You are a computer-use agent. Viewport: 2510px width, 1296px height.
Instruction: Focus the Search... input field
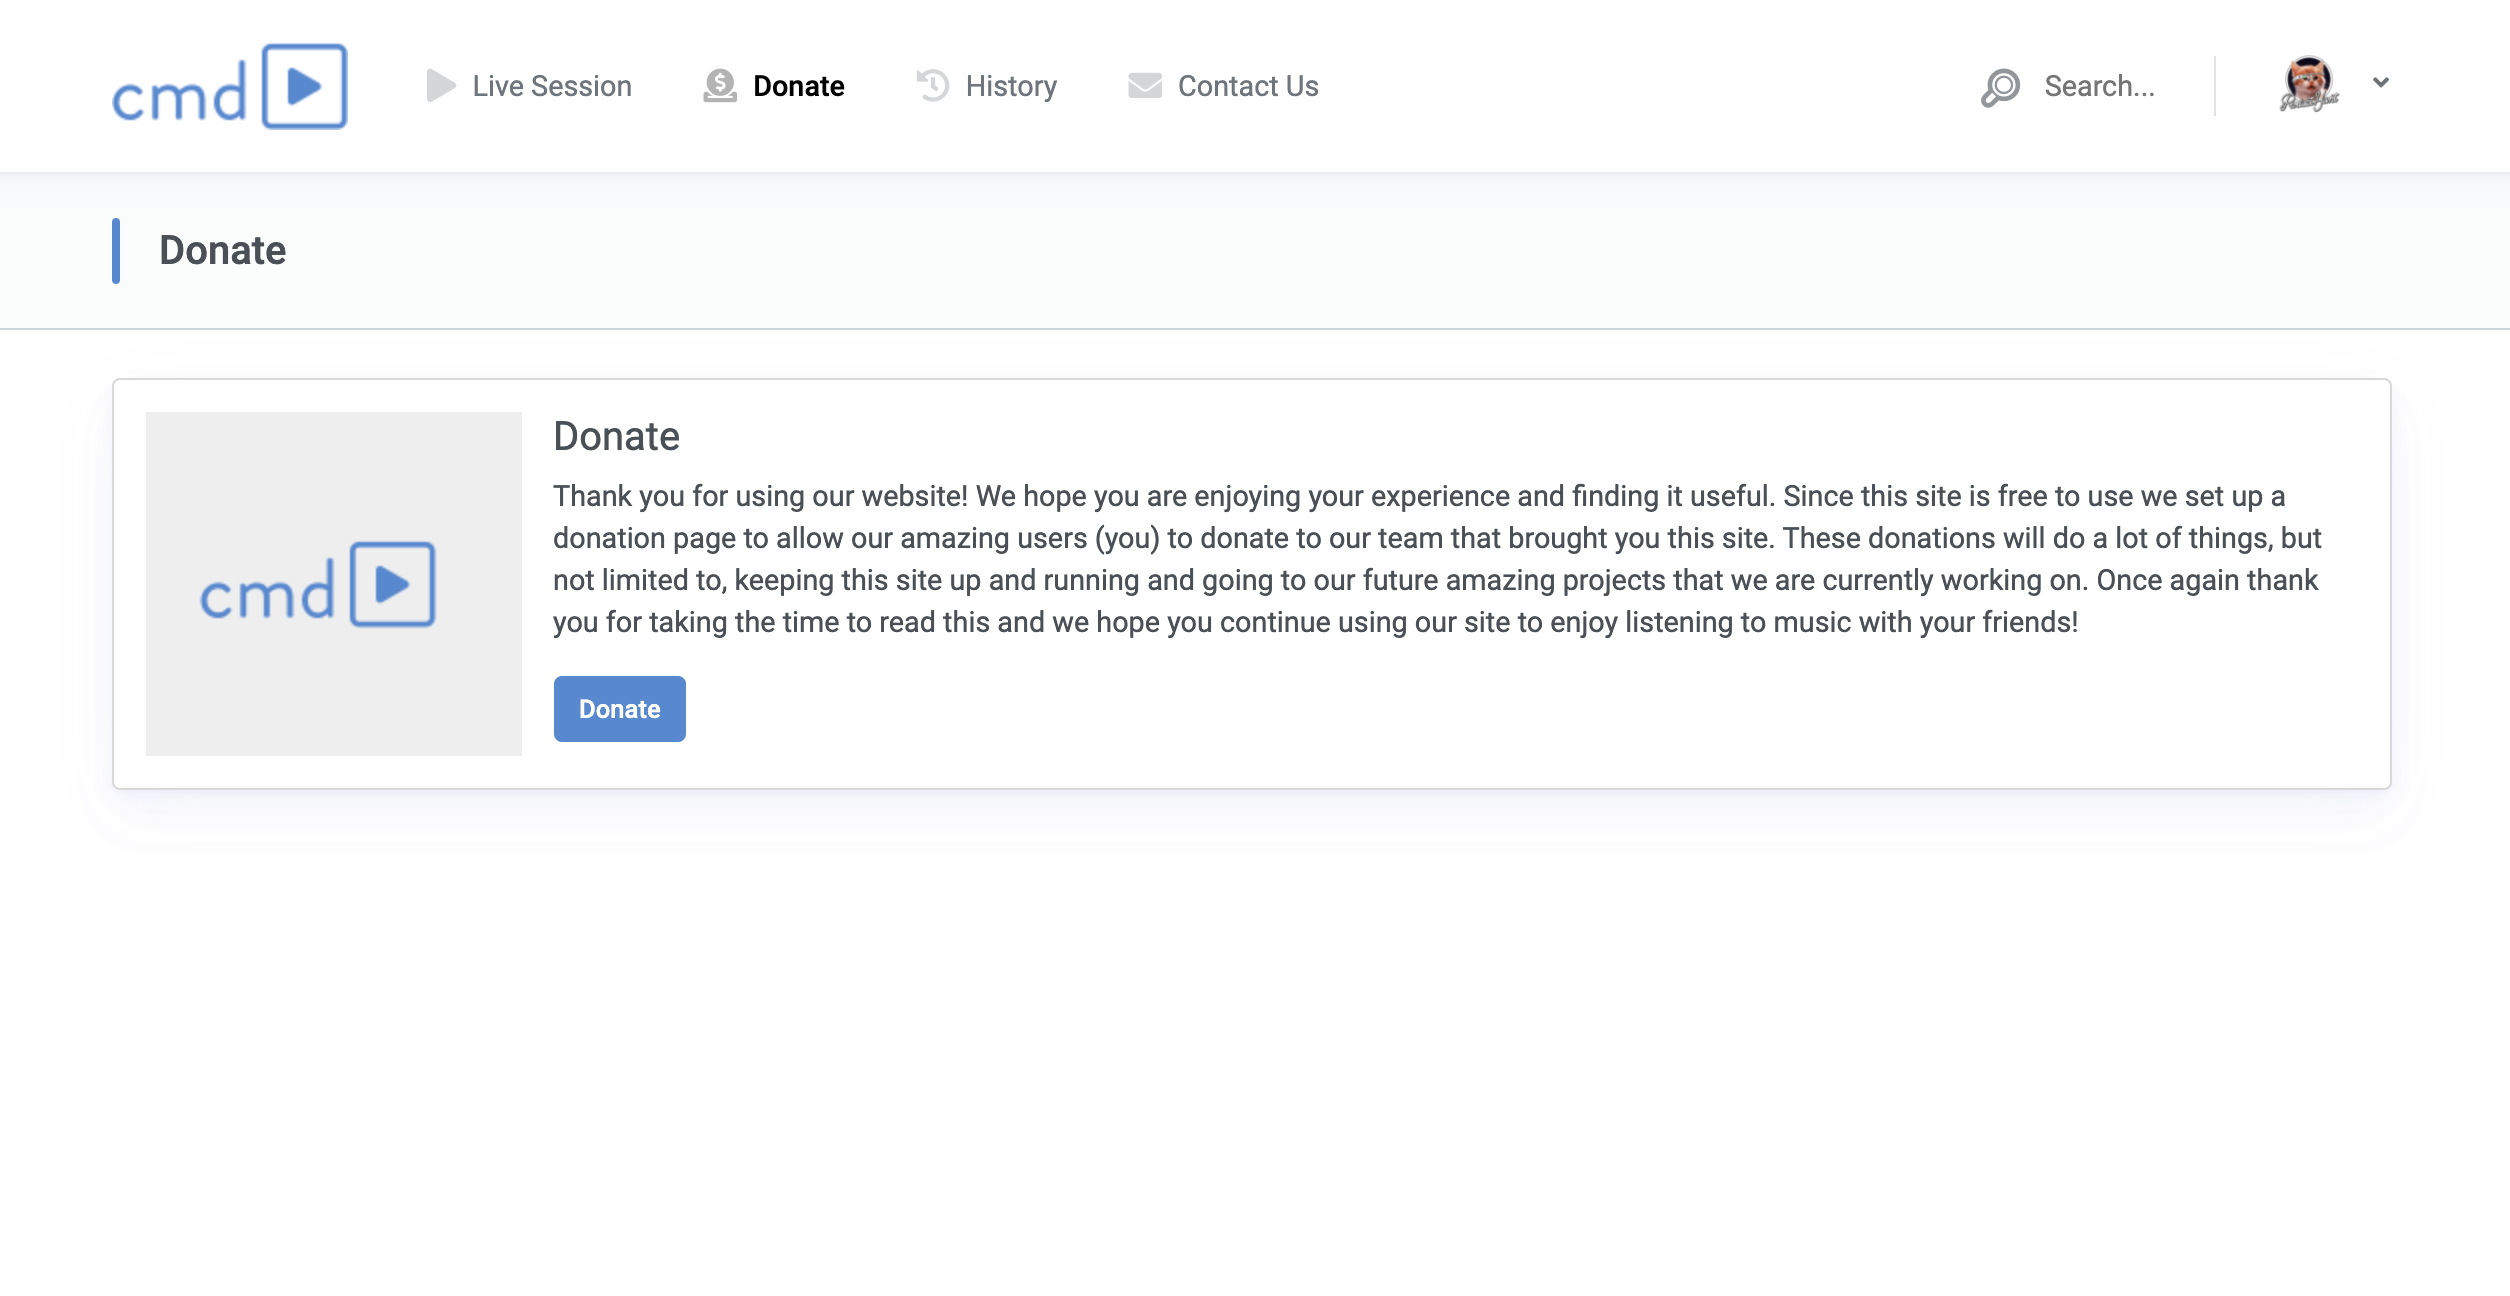click(2099, 86)
